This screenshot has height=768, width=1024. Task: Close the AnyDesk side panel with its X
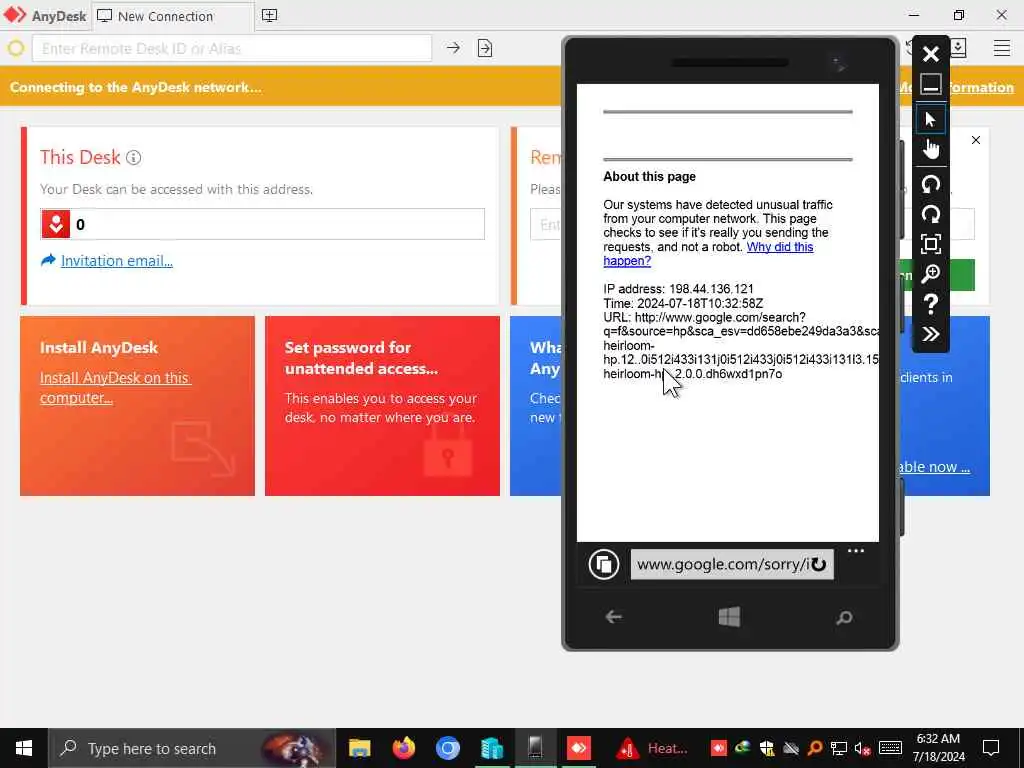click(x=976, y=140)
